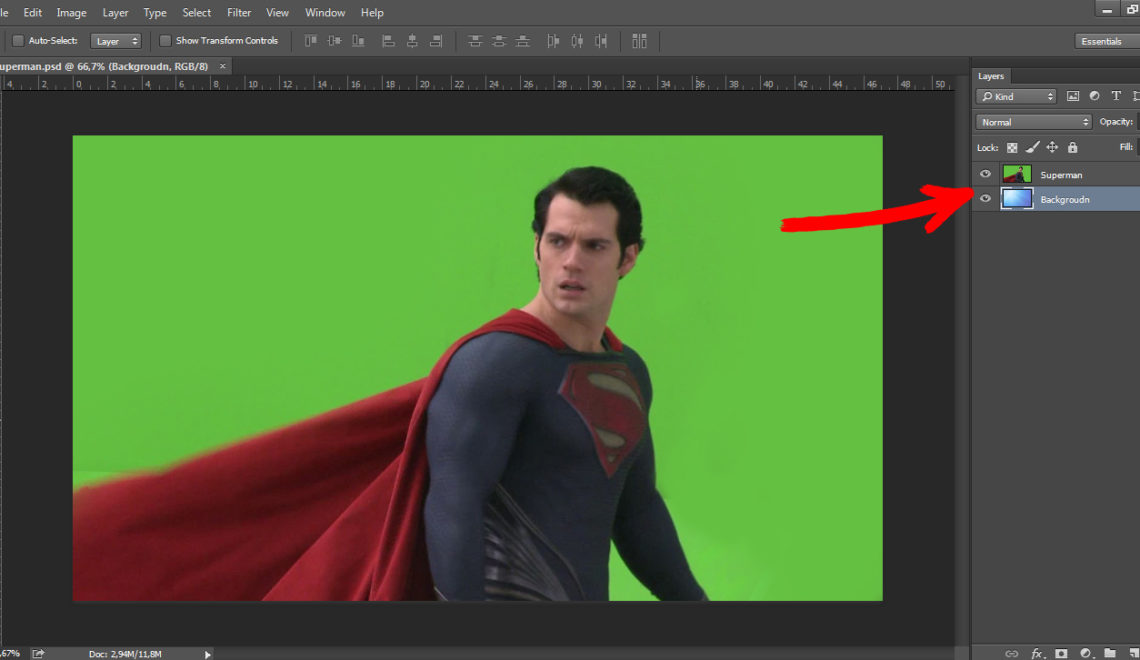Click Auto-Align Layers icon
This screenshot has width=1140, height=660.
(x=639, y=41)
